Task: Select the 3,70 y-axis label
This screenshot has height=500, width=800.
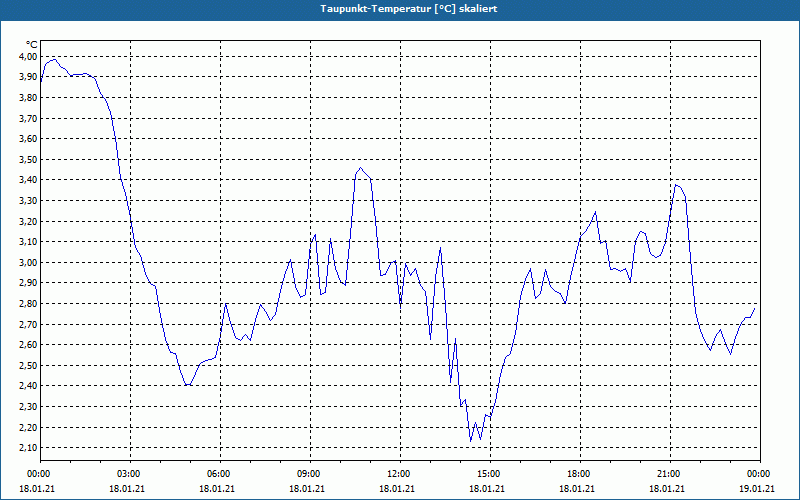Action: coord(29,118)
